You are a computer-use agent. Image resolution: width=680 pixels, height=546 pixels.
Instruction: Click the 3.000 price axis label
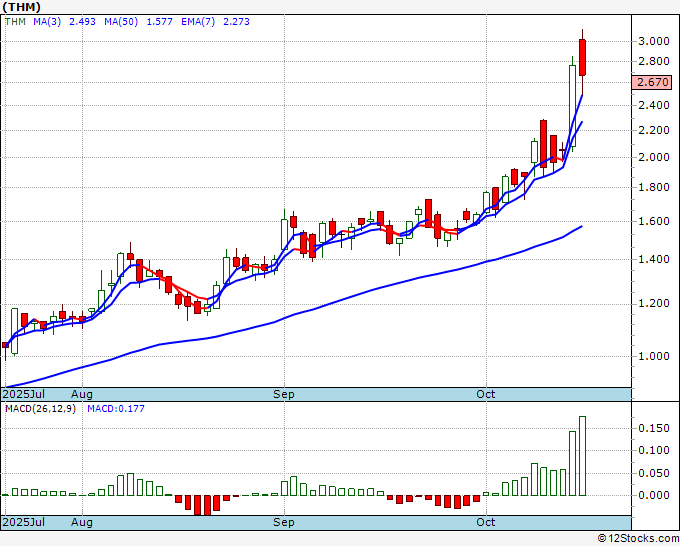(654, 41)
